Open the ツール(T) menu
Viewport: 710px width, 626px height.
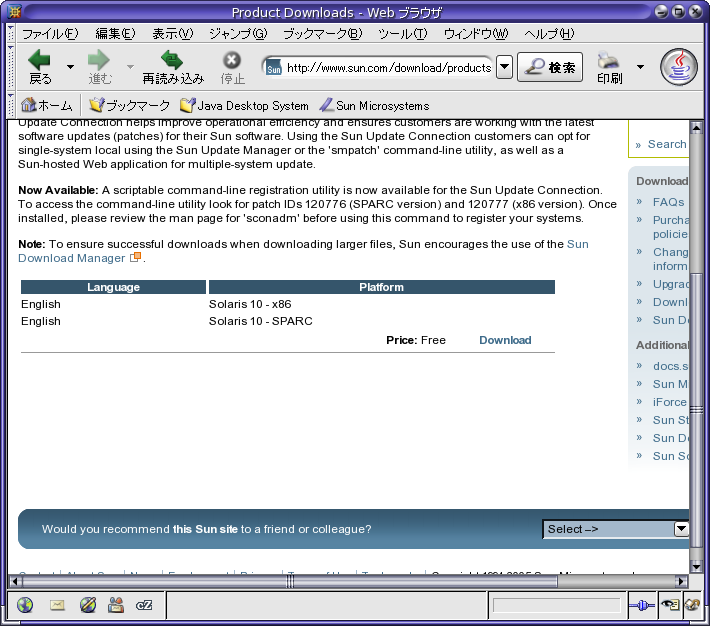point(403,34)
